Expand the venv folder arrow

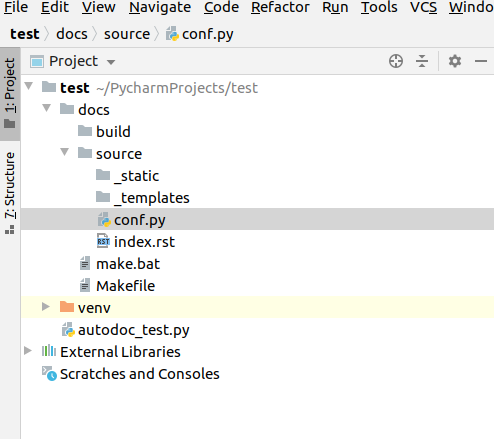(x=46, y=307)
